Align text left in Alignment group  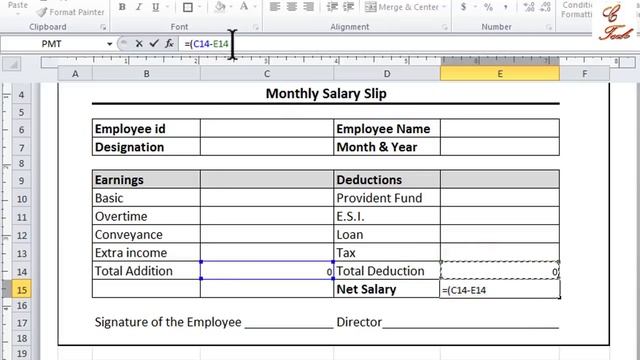275,7
